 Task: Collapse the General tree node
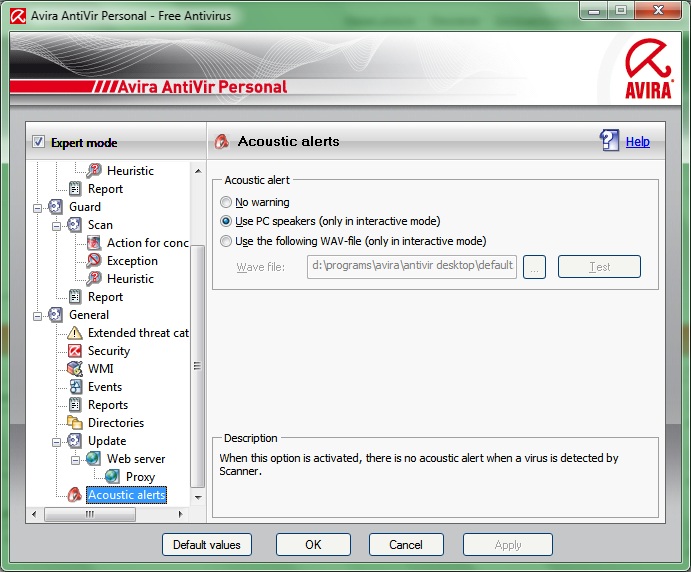pos(37,316)
